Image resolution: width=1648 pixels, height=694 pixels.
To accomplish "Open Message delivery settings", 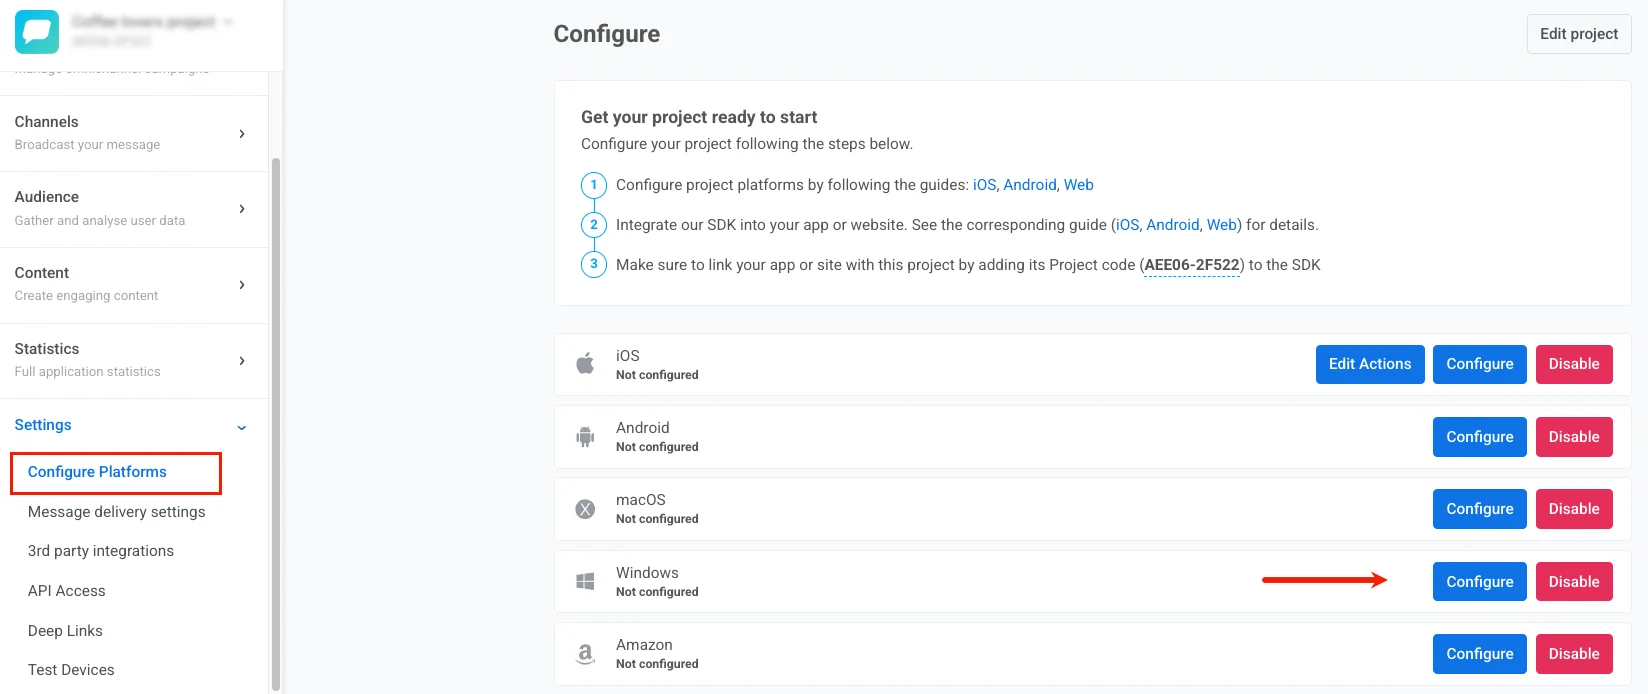I will tap(116, 512).
